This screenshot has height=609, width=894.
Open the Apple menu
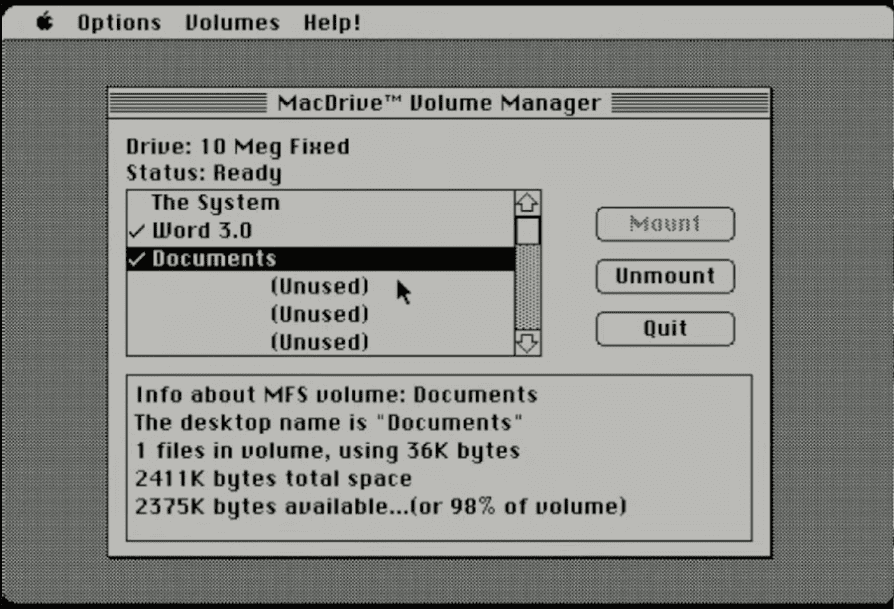pyautogui.click(x=44, y=22)
